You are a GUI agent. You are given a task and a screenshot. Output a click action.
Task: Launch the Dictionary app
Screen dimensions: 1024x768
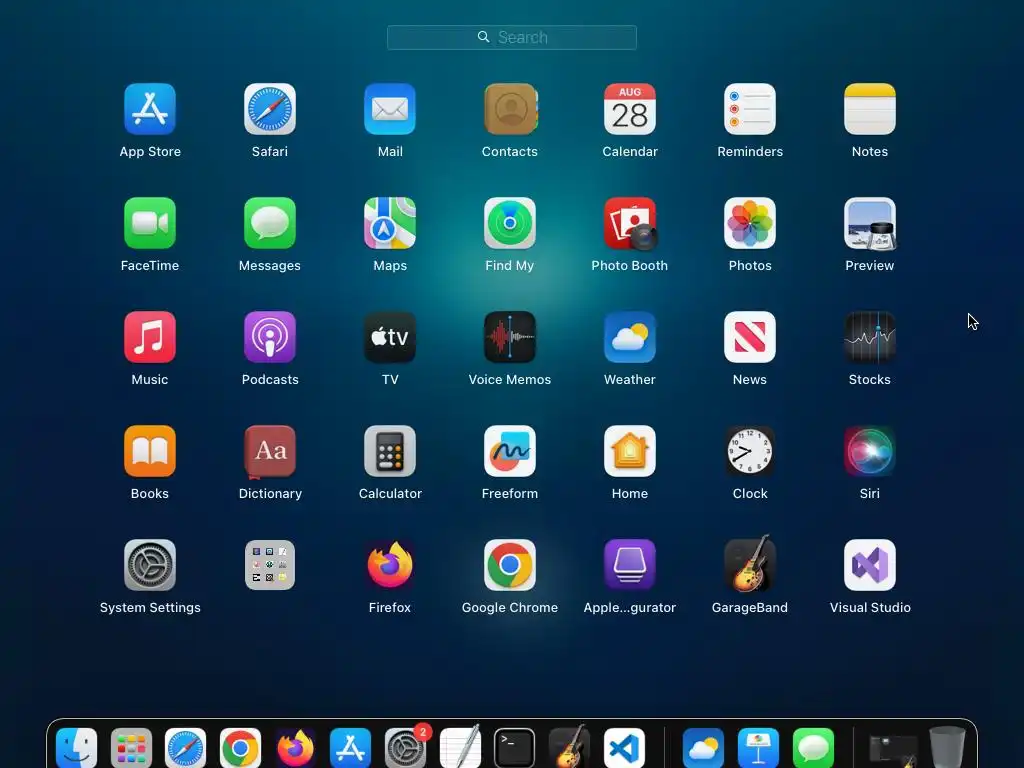pos(270,451)
